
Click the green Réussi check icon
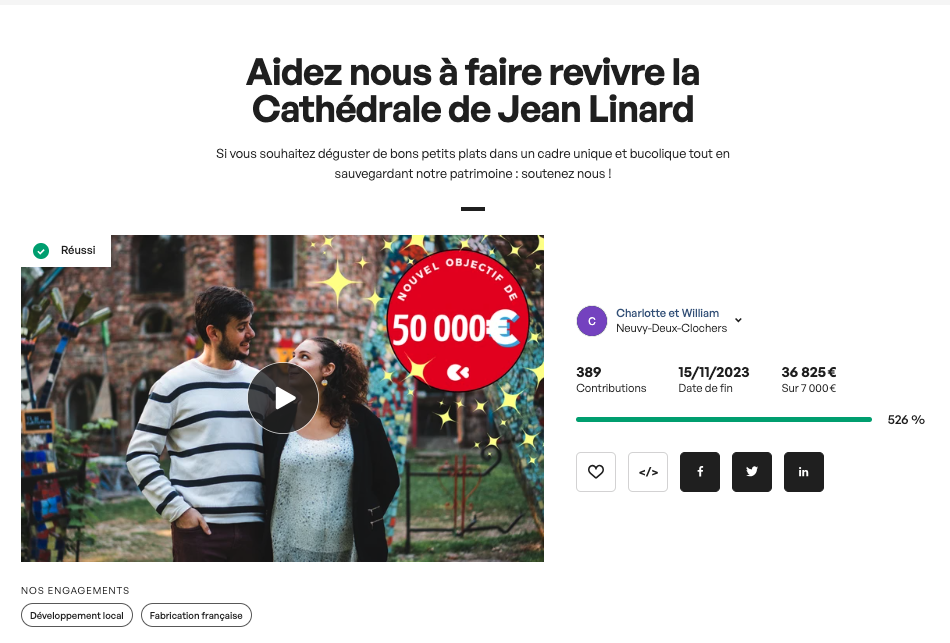coord(41,251)
